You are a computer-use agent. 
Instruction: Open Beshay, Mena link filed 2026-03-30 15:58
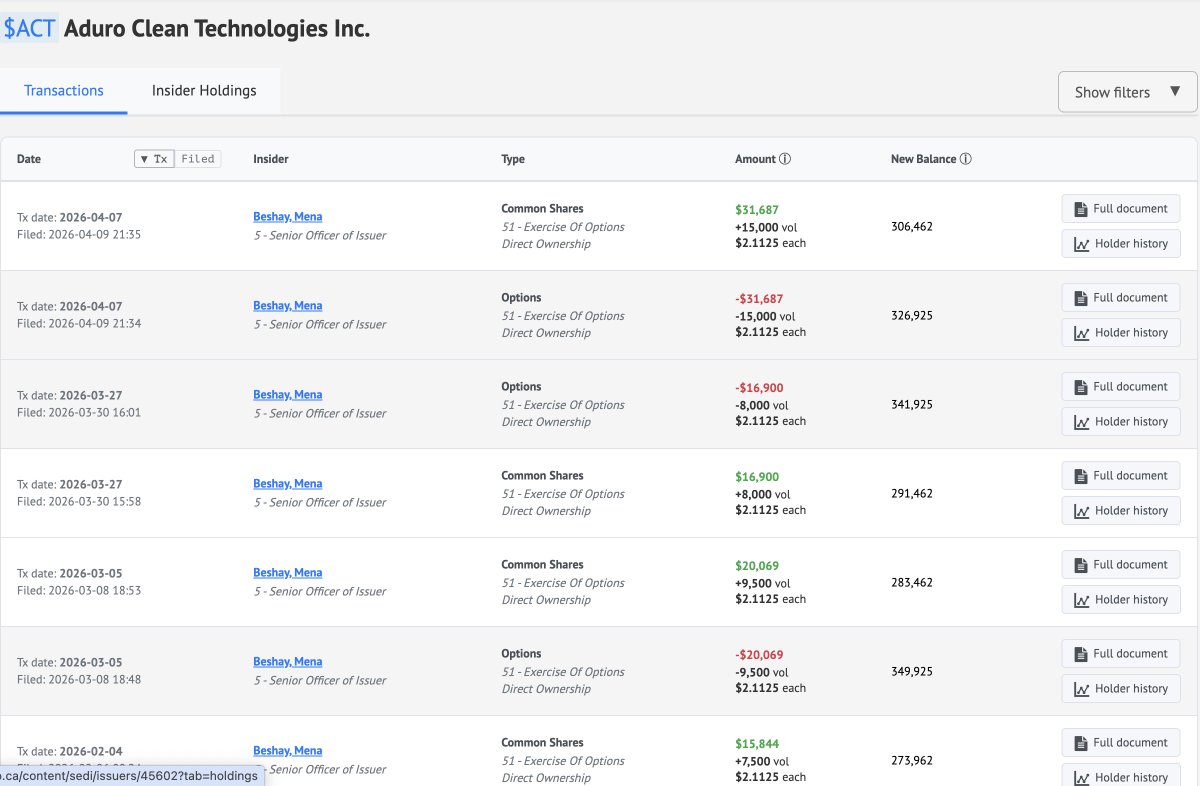tap(287, 484)
